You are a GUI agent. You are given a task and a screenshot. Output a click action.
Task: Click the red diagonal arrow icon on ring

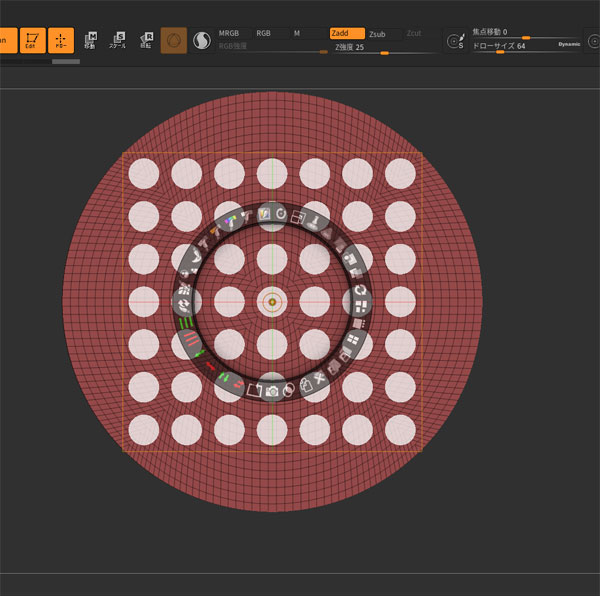click(210, 366)
